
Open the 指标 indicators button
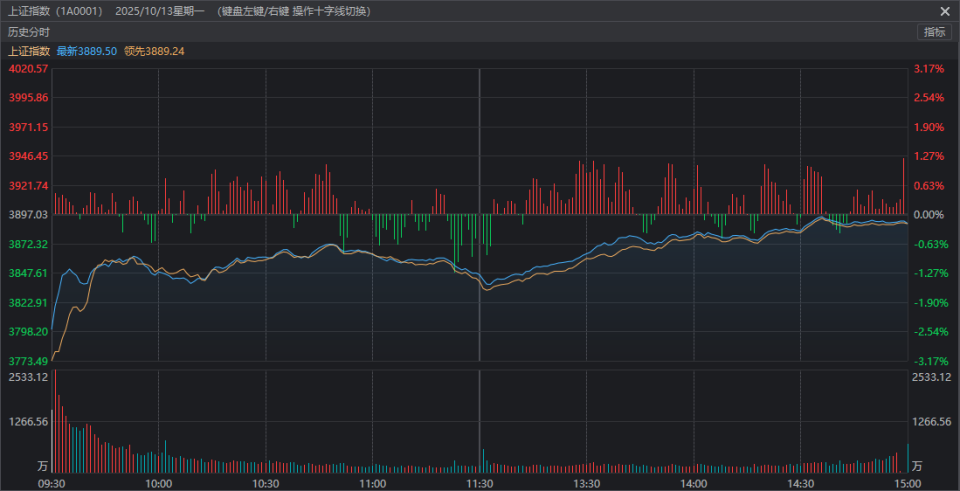point(934,32)
